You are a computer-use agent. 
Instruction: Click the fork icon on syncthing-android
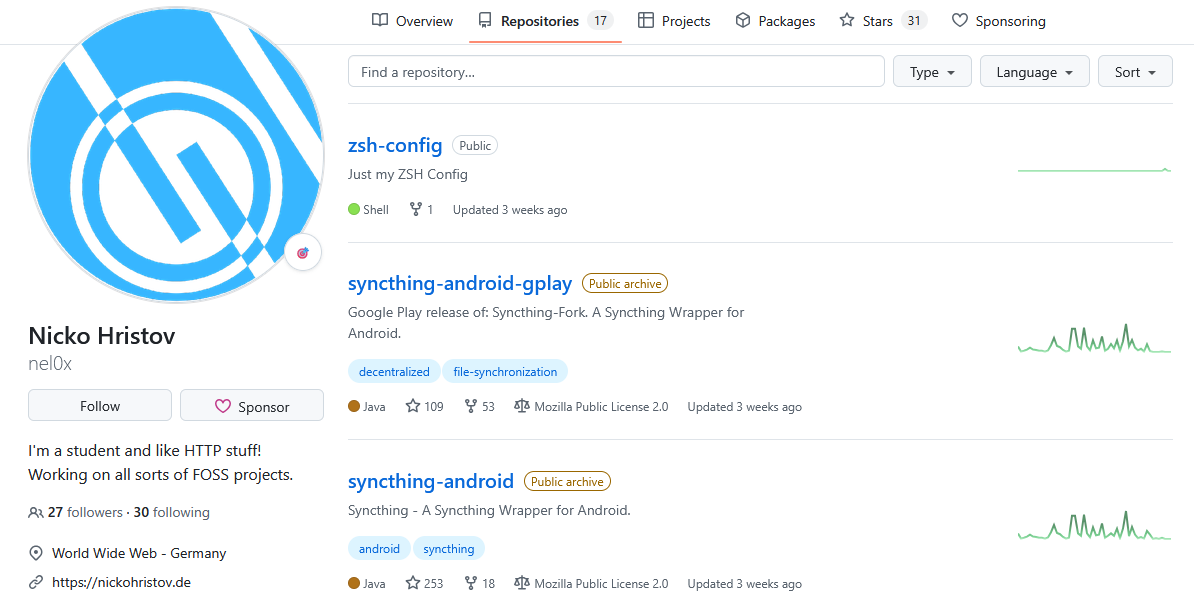(x=471, y=583)
